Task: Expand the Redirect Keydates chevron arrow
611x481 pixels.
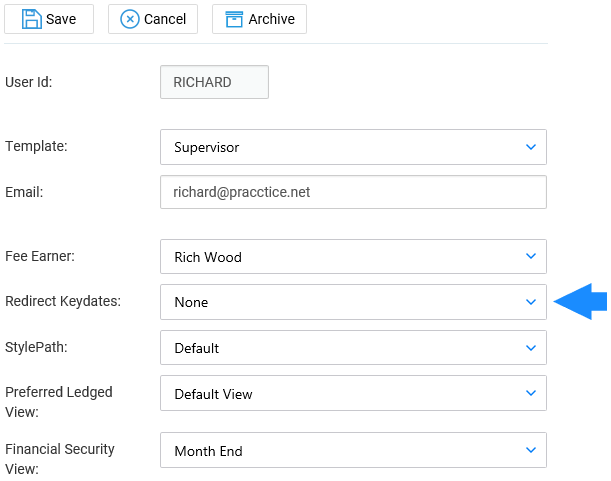Action: 531,302
